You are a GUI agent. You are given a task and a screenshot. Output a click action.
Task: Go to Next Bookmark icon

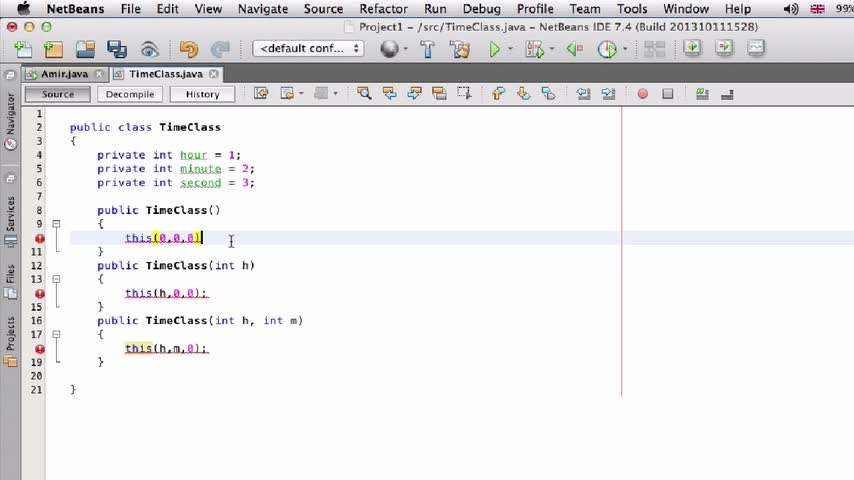pos(523,94)
